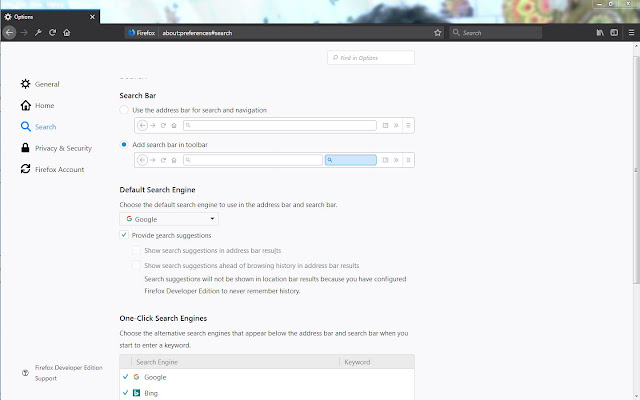Select the Search settings category
The height and width of the screenshot is (400, 640).
pos(38,127)
